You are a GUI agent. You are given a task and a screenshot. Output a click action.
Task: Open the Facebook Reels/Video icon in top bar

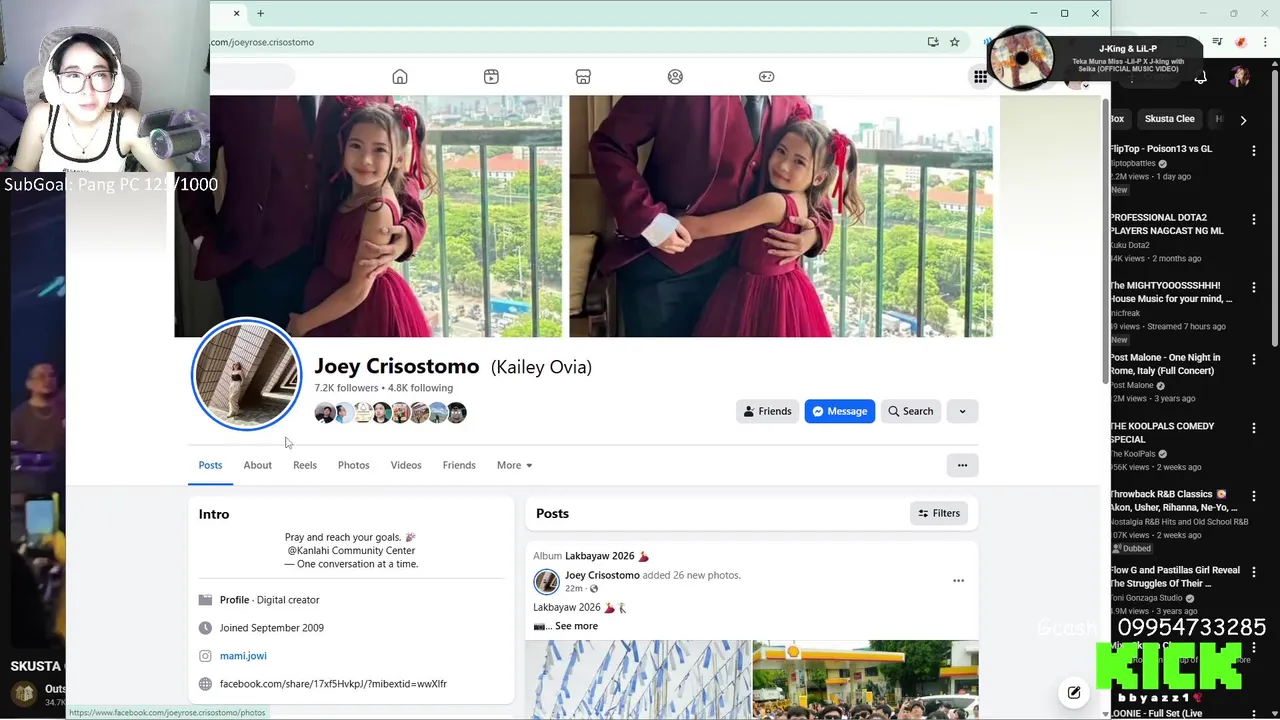point(491,77)
